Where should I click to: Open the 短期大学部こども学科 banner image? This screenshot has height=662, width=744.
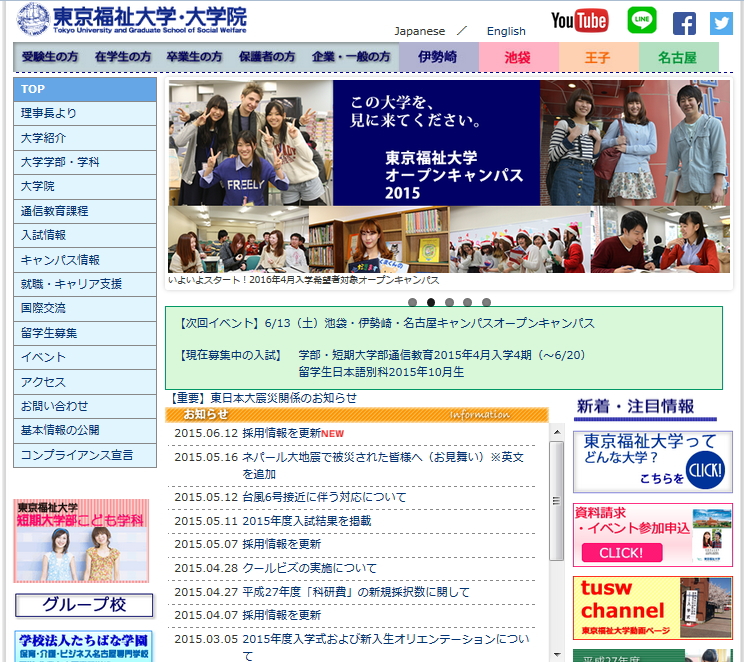[x=81, y=541]
